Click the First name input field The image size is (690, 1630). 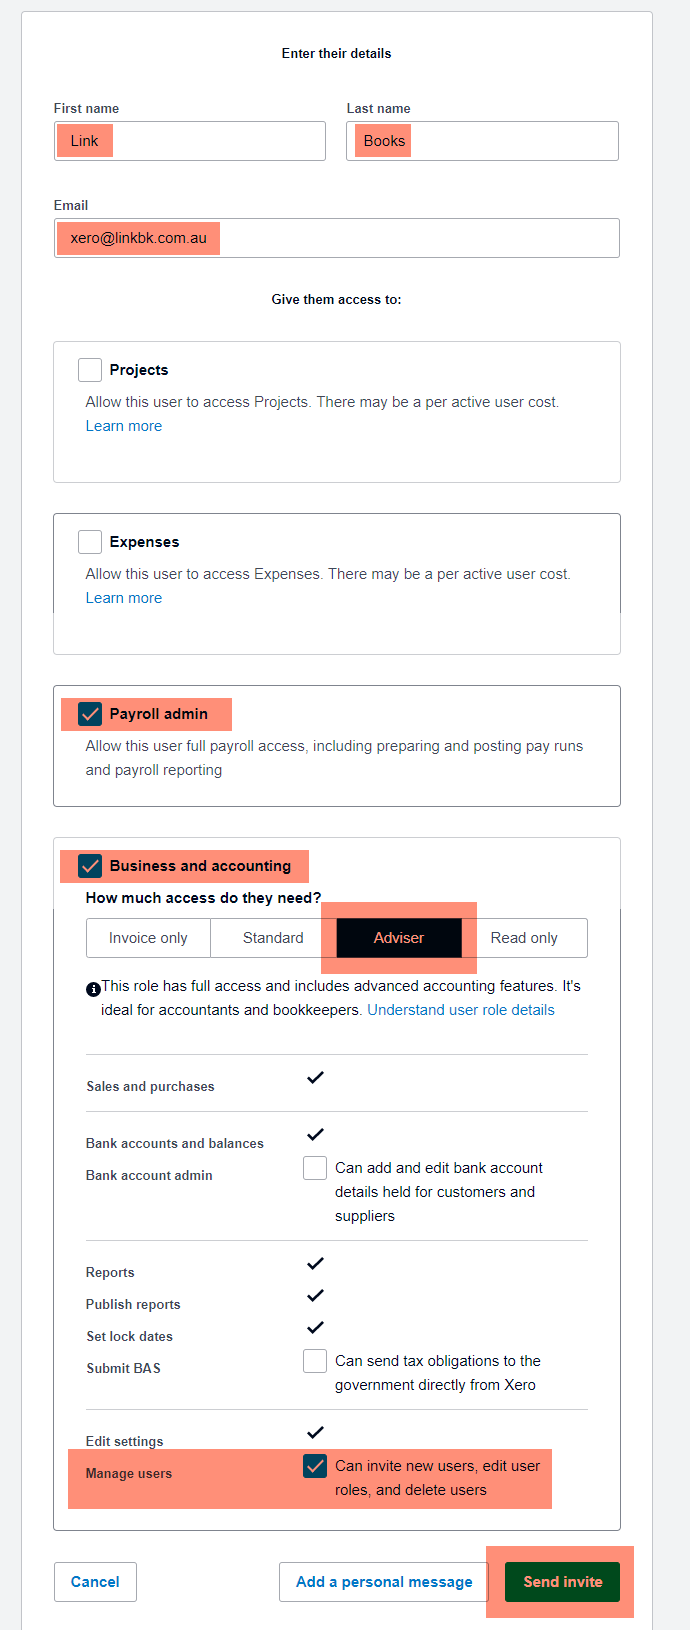[190, 141]
